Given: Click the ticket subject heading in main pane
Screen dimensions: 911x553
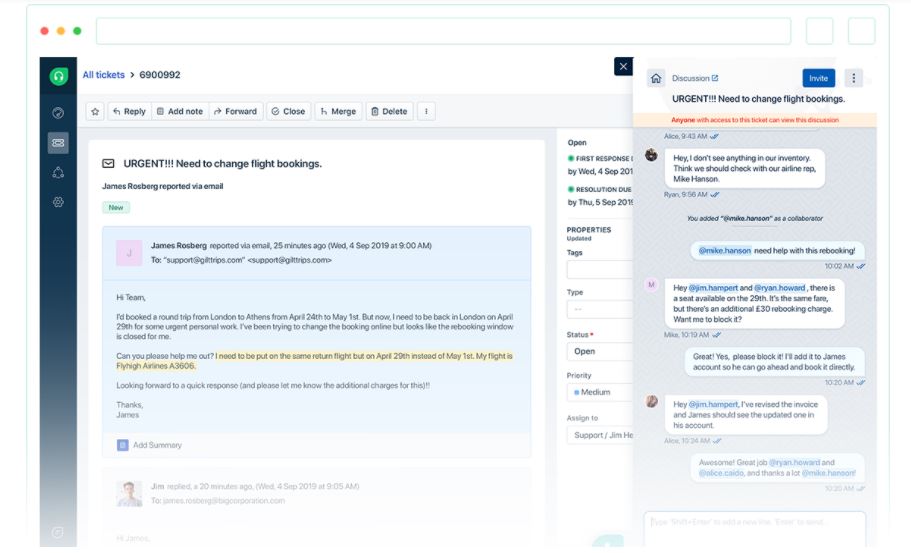Looking at the screenshot, I should 223,164.
